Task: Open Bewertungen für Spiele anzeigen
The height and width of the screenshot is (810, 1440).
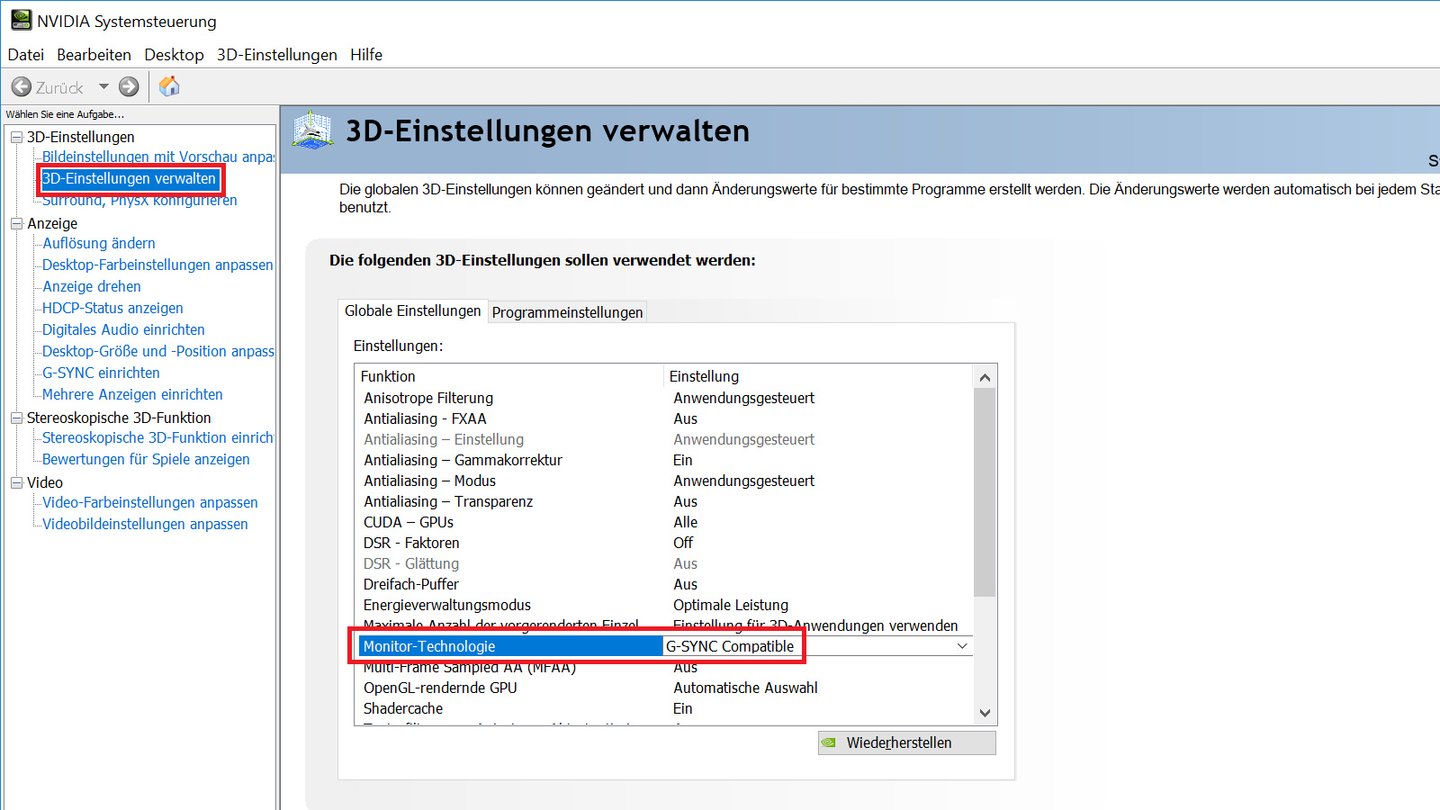Action: tap(146, 459)
